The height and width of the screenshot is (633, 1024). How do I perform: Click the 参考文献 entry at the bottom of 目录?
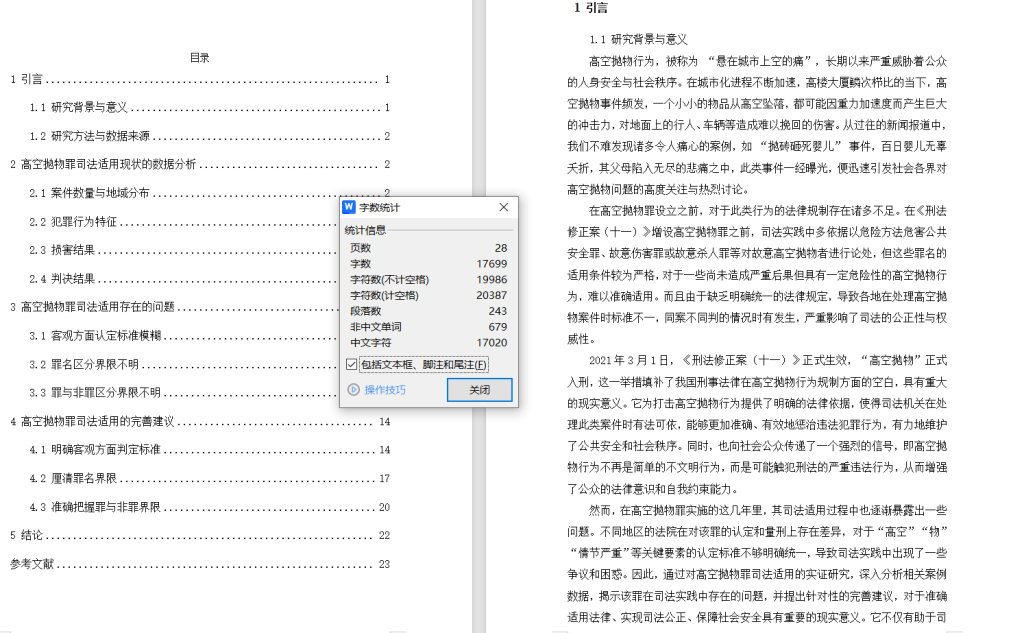pos(32,562)
